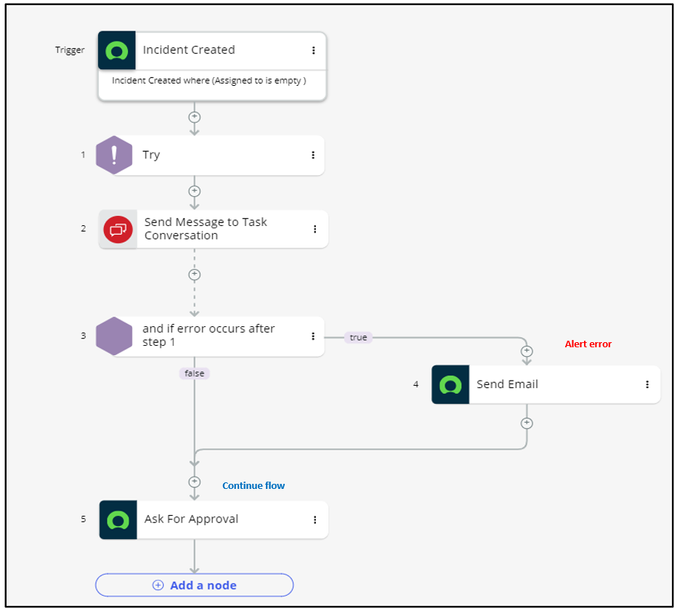Click the Incident Created trigger icon
677x611 pixels.
[118, 51]
